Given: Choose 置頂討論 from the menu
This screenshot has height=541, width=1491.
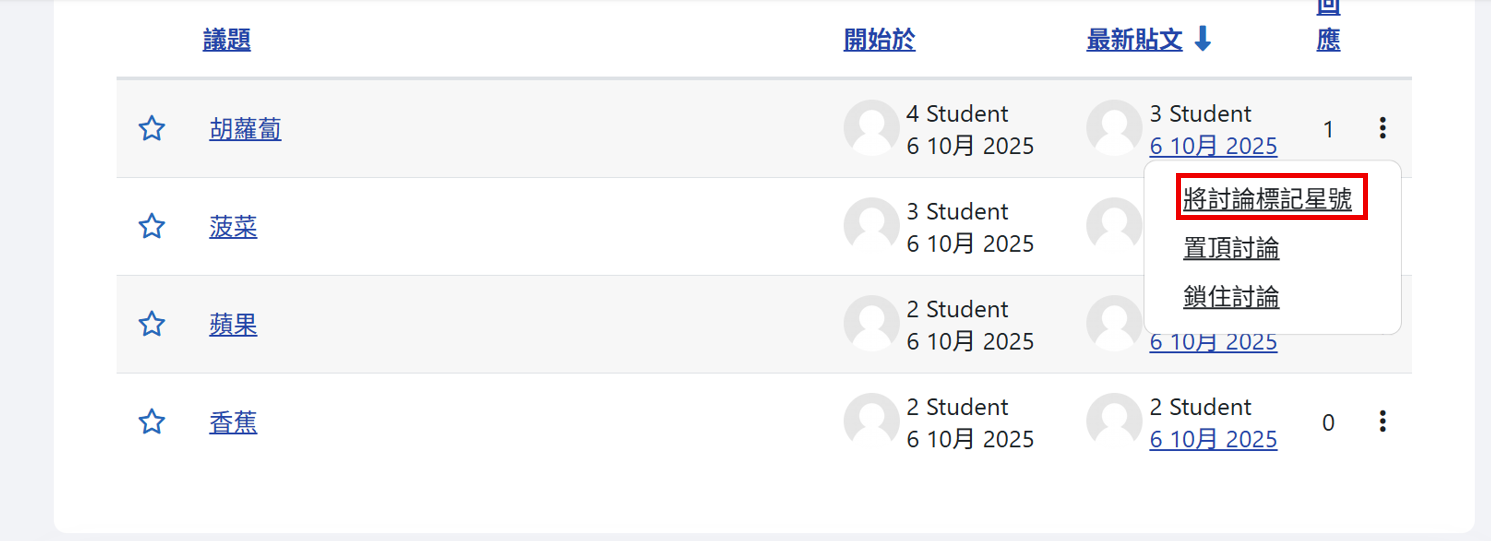Looking at the screenshot, I should [x=1231, y=248].
